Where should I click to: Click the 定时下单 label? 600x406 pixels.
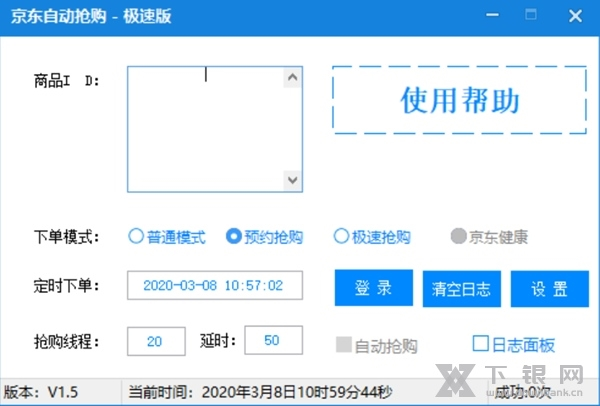click(x=67, y=286)
